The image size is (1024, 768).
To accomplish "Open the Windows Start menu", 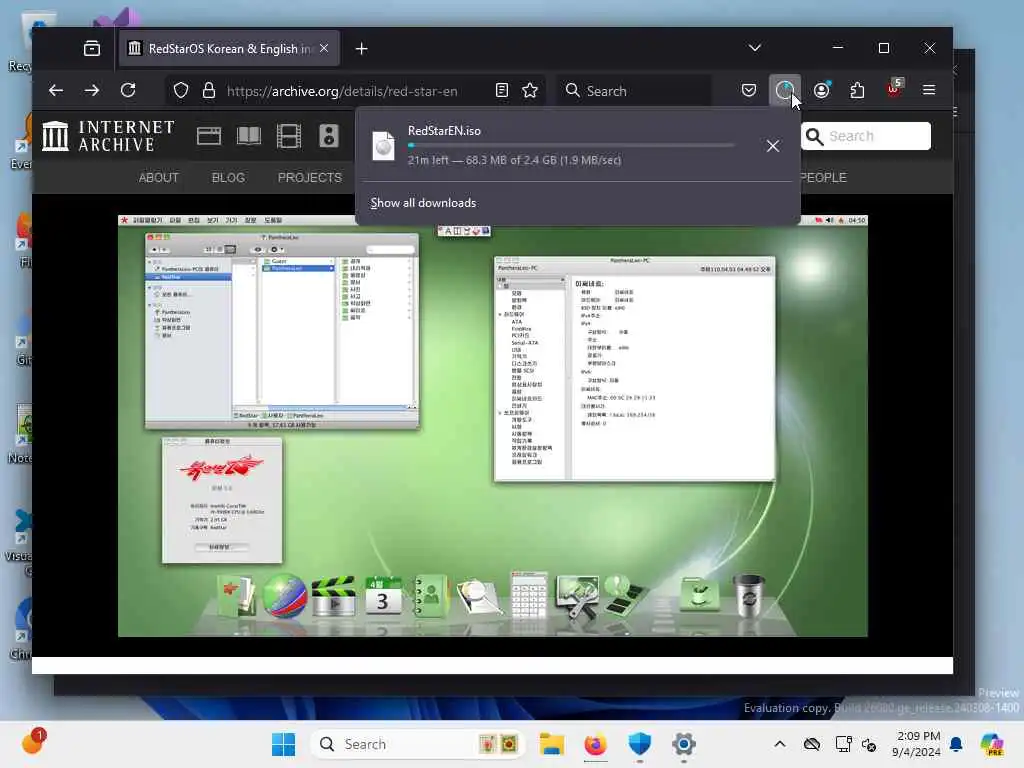I will [283, 744].
